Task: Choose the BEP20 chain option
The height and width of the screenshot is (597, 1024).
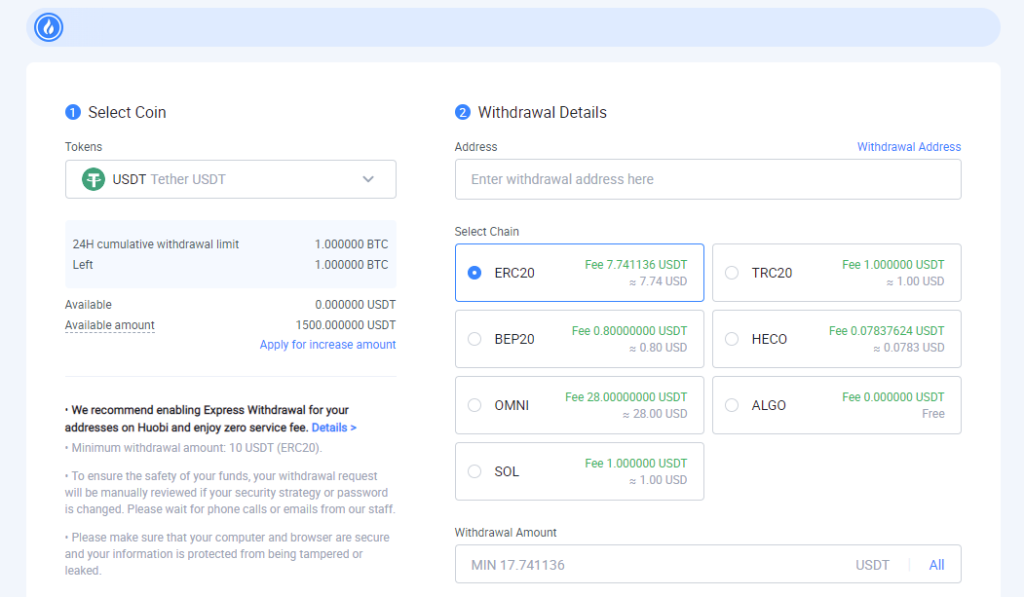Action: pos(579,339)
